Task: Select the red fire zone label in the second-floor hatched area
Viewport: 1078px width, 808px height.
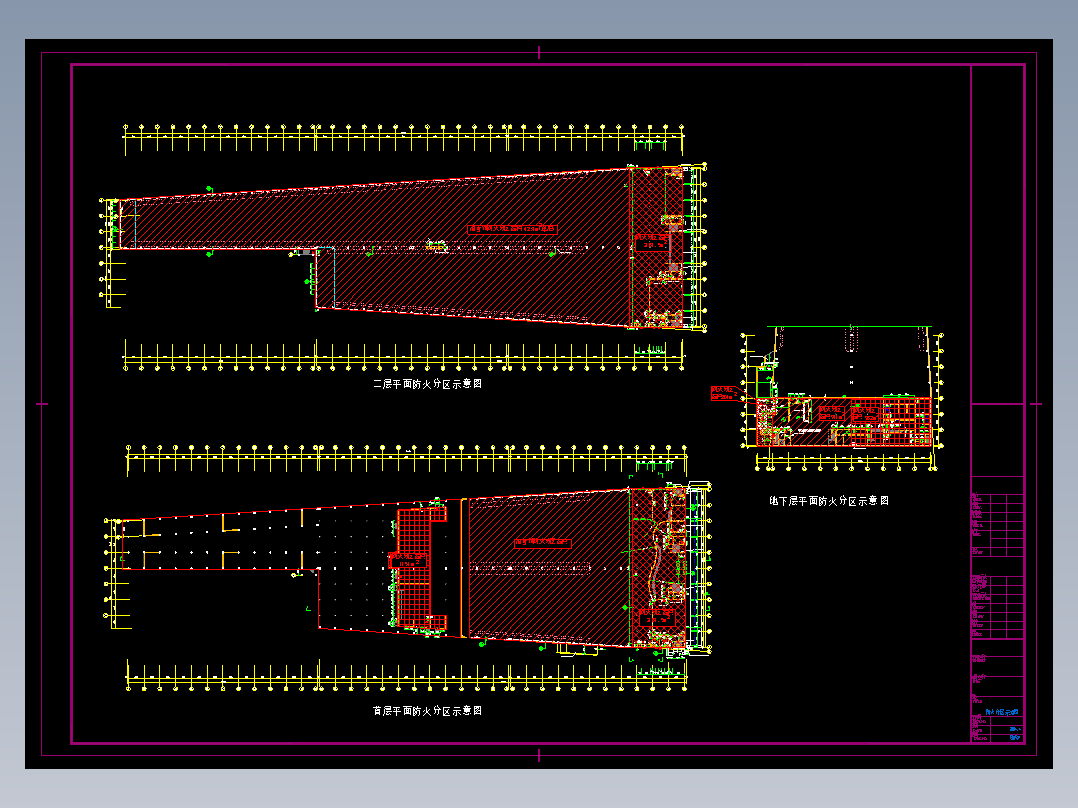Action: click(512, 228)
